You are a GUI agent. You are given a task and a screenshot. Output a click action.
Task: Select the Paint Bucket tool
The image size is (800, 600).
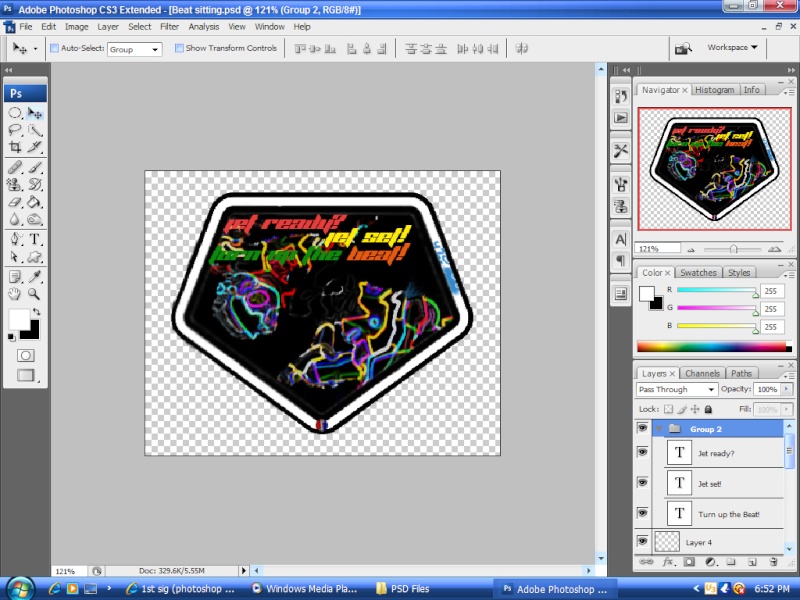pyautogui.click(x=35, y=202)
